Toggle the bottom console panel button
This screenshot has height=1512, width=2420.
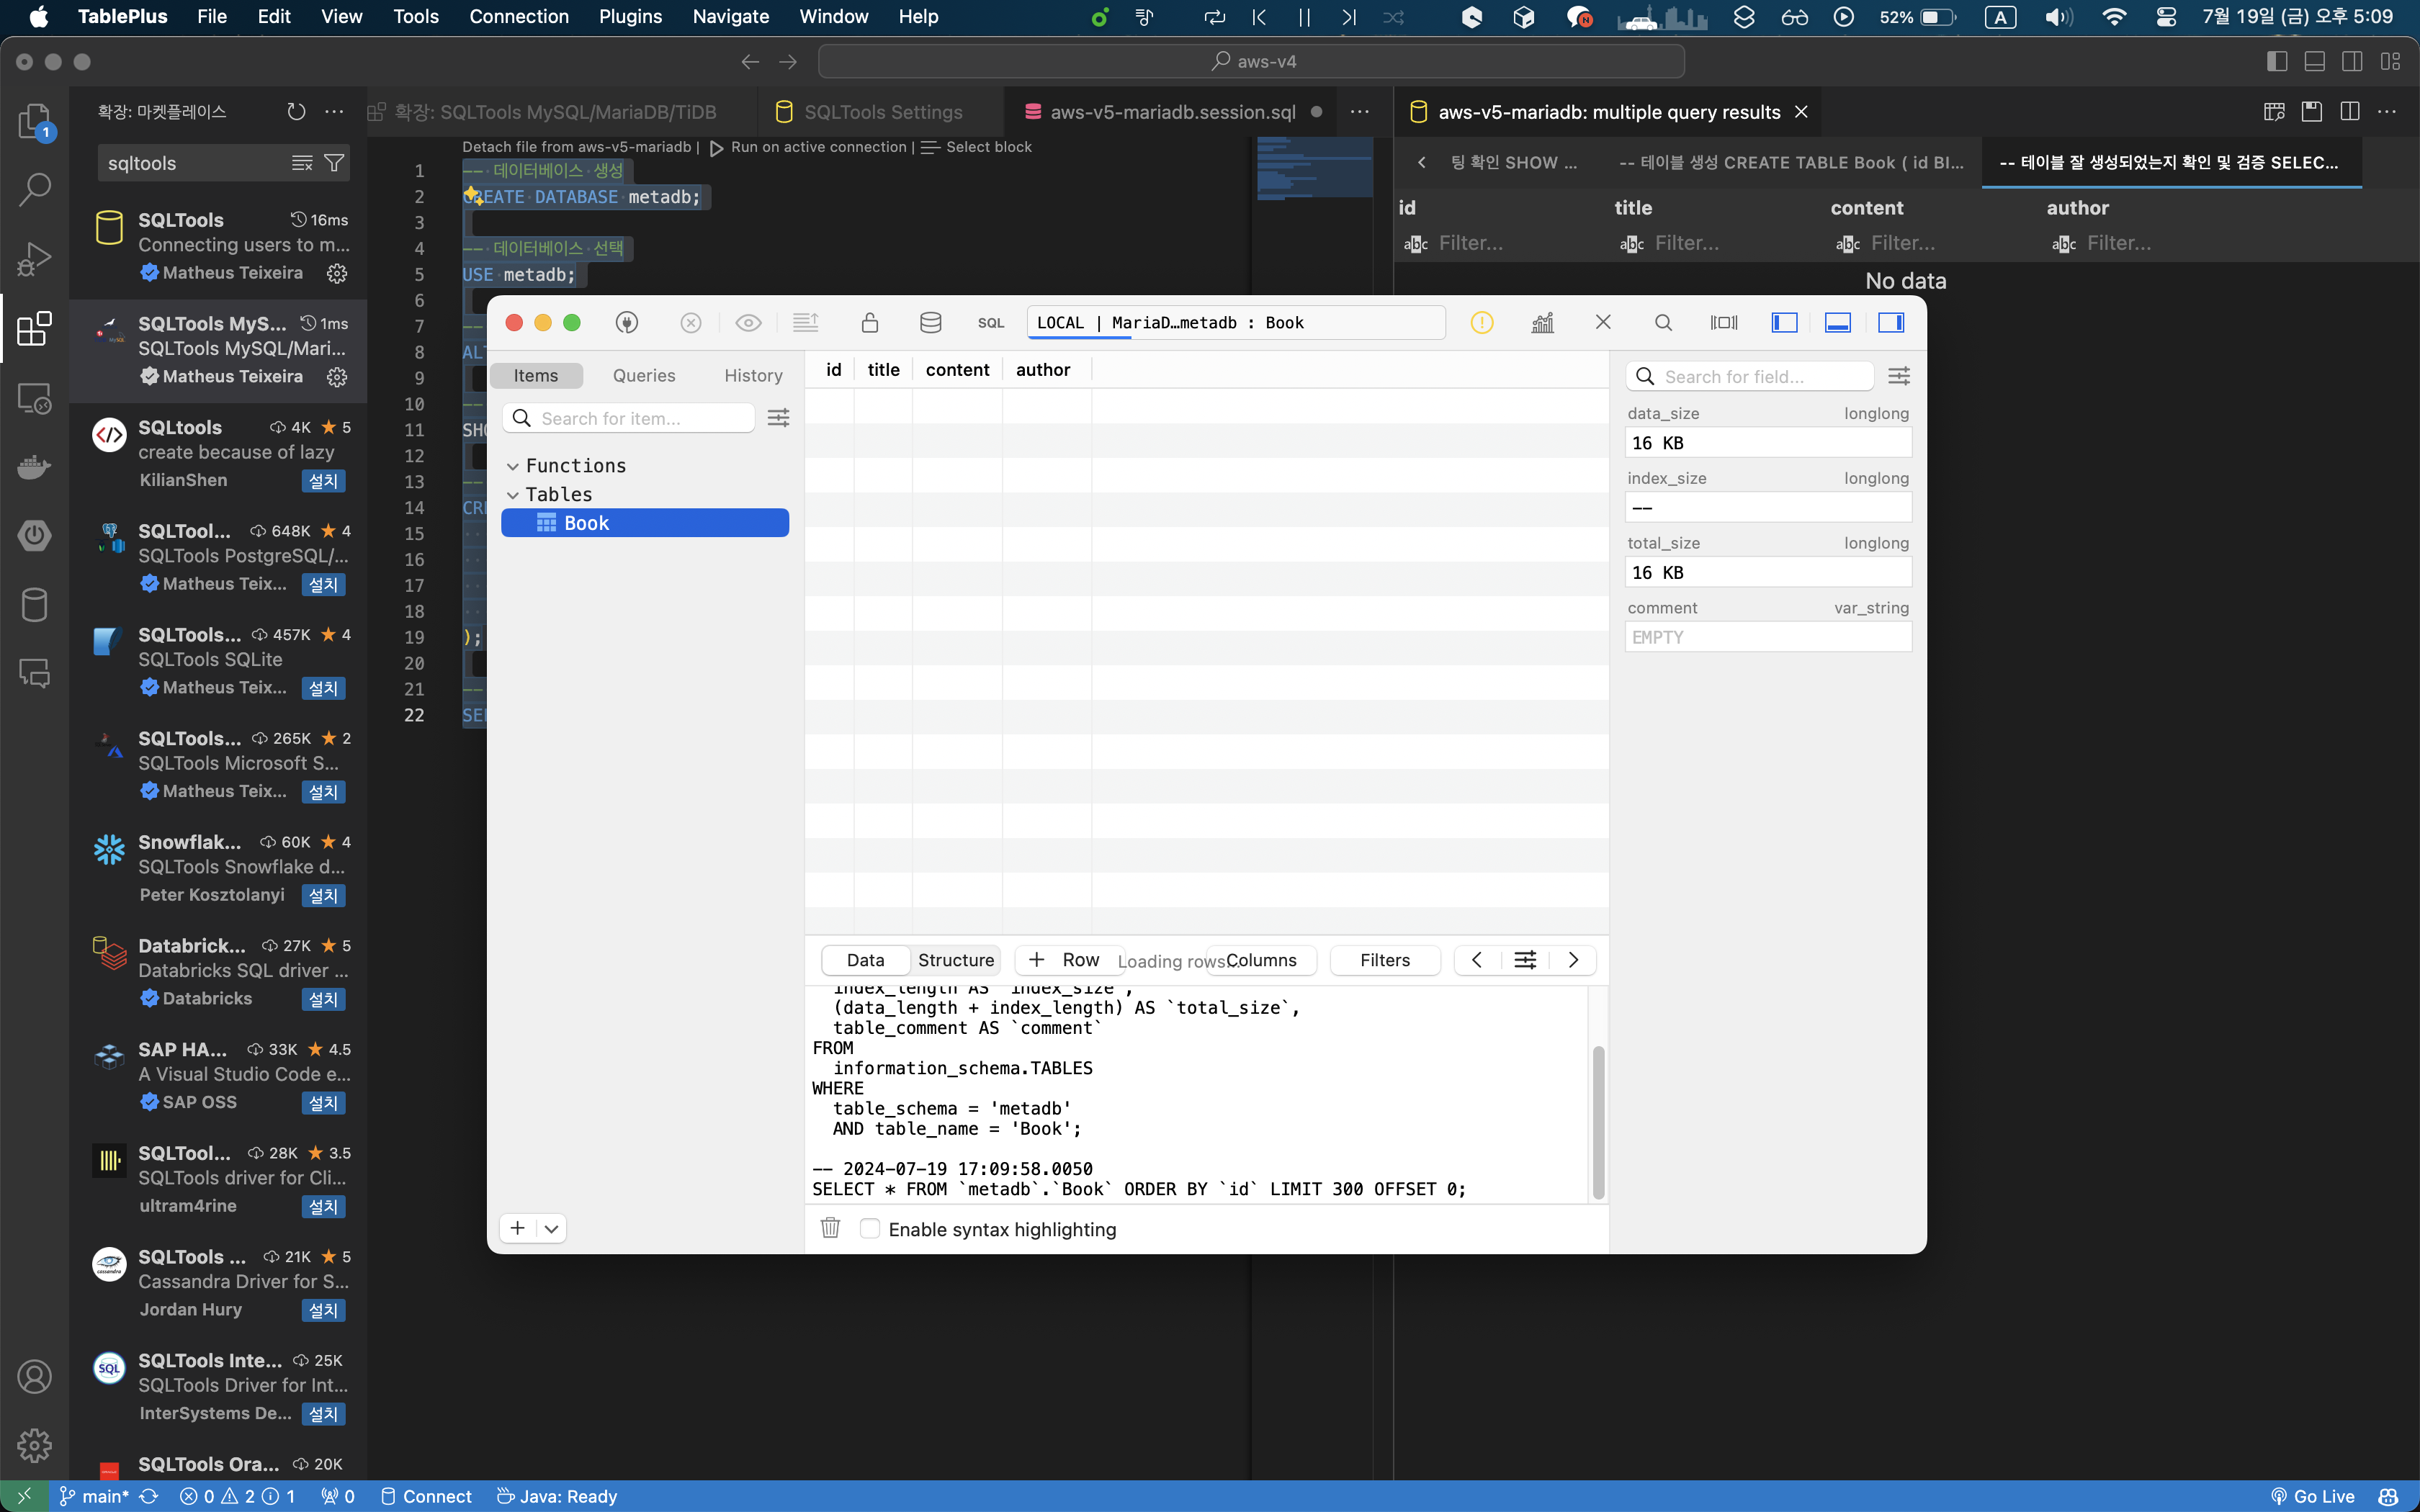(x=1837, y=322)
